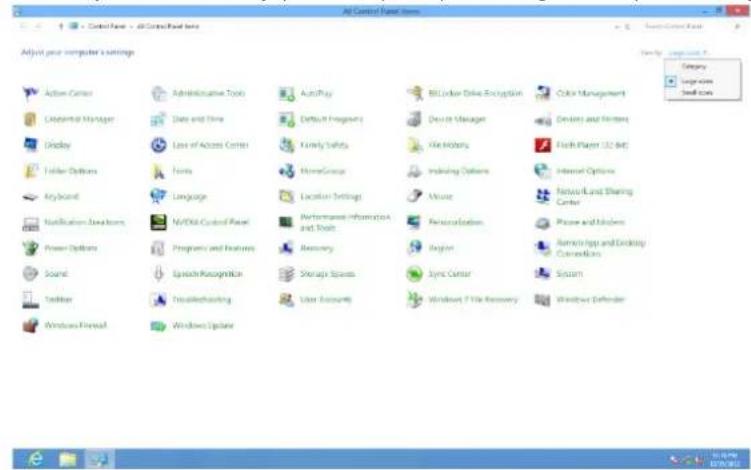Open Region settings
This screenshot has height=470, width=751.
tap(430, 248)
